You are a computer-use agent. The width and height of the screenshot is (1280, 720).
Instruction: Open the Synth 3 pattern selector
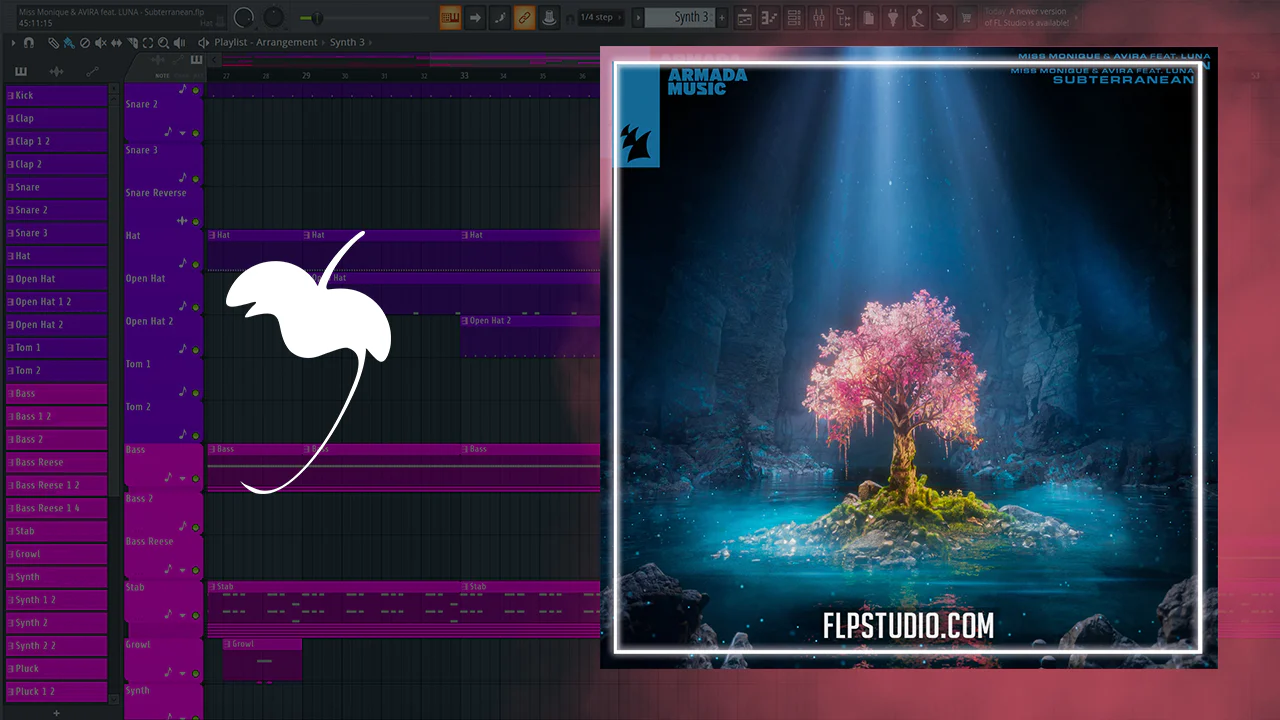[x=679, y=17]
